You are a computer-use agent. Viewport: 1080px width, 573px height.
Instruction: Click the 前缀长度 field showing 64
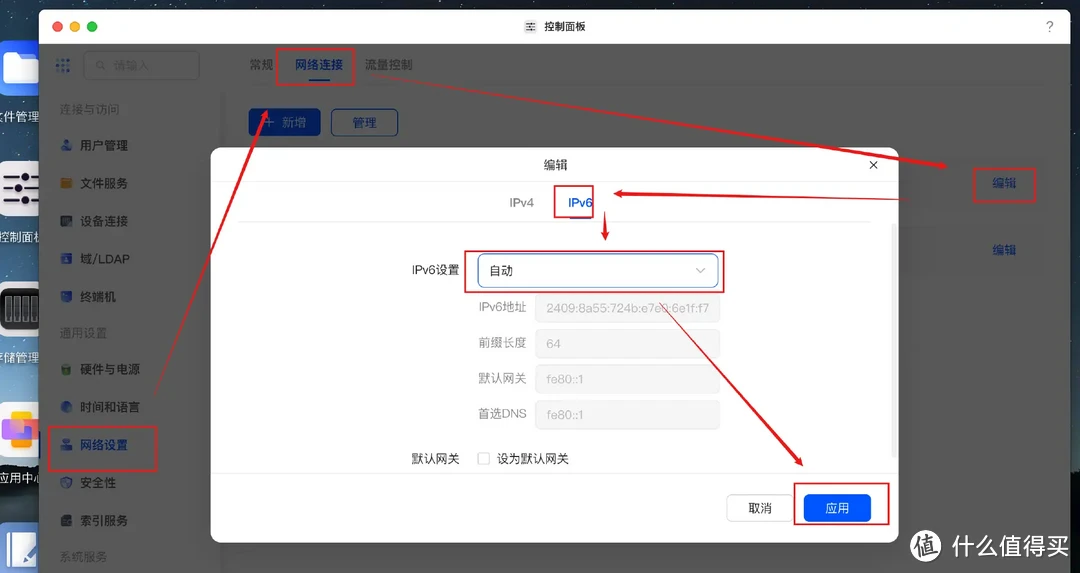click(x=627, y=343)
